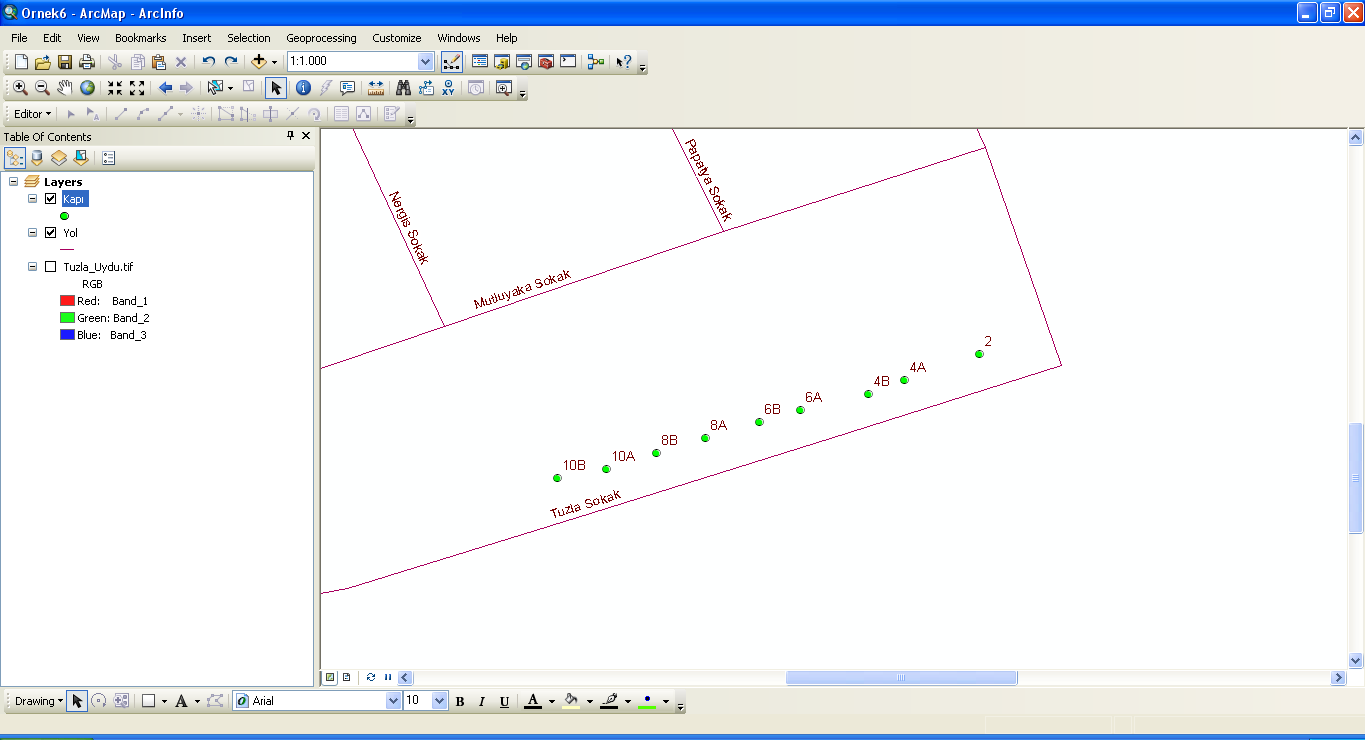This screenshot has height=740, width=1365.
Task: Launch ModelBuilder window icon
Action: coord(596,62)
